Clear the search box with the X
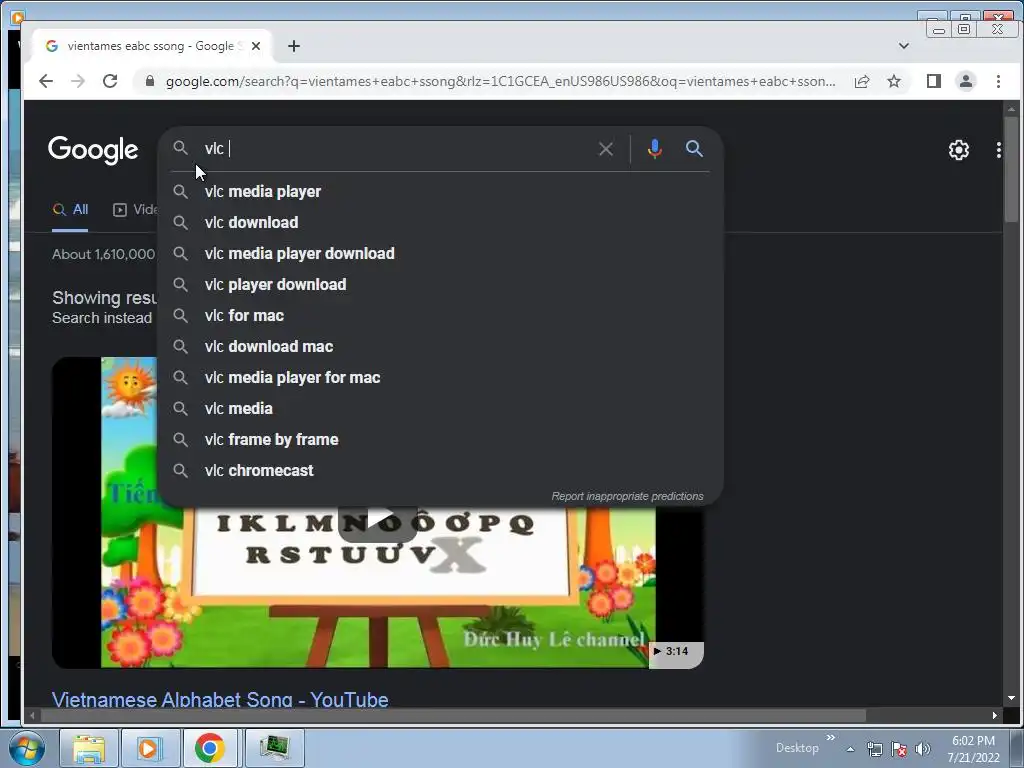 [x=606, y=149]
